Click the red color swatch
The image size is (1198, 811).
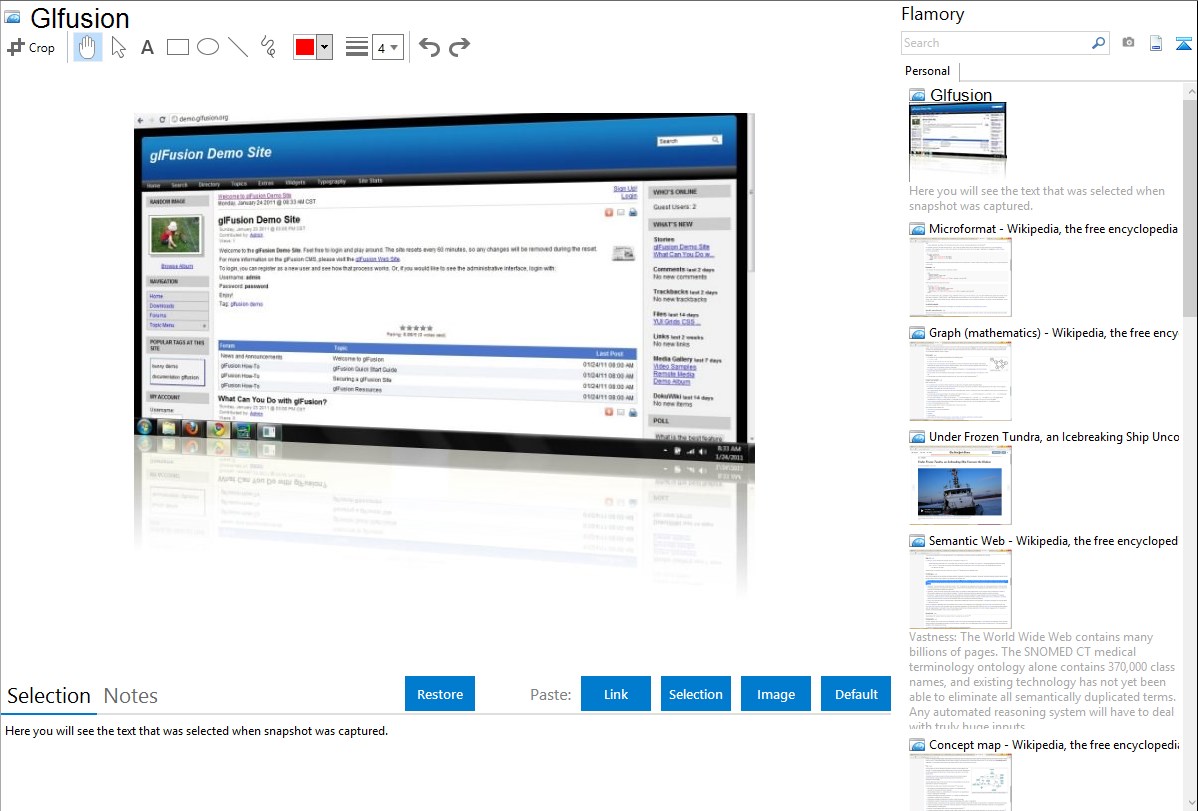[305, 47]
